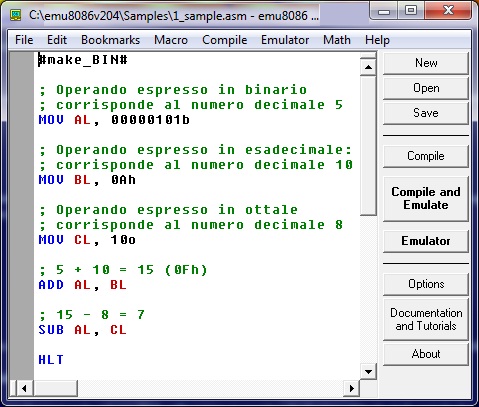Viewport: 479px width, 407px height.
Task: Open the Emulator menu
Action: (x=285, y=40)
